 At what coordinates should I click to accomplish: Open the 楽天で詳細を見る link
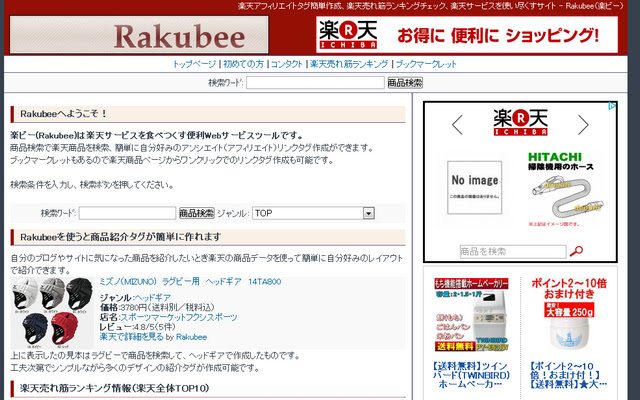[x=131, y=337]
